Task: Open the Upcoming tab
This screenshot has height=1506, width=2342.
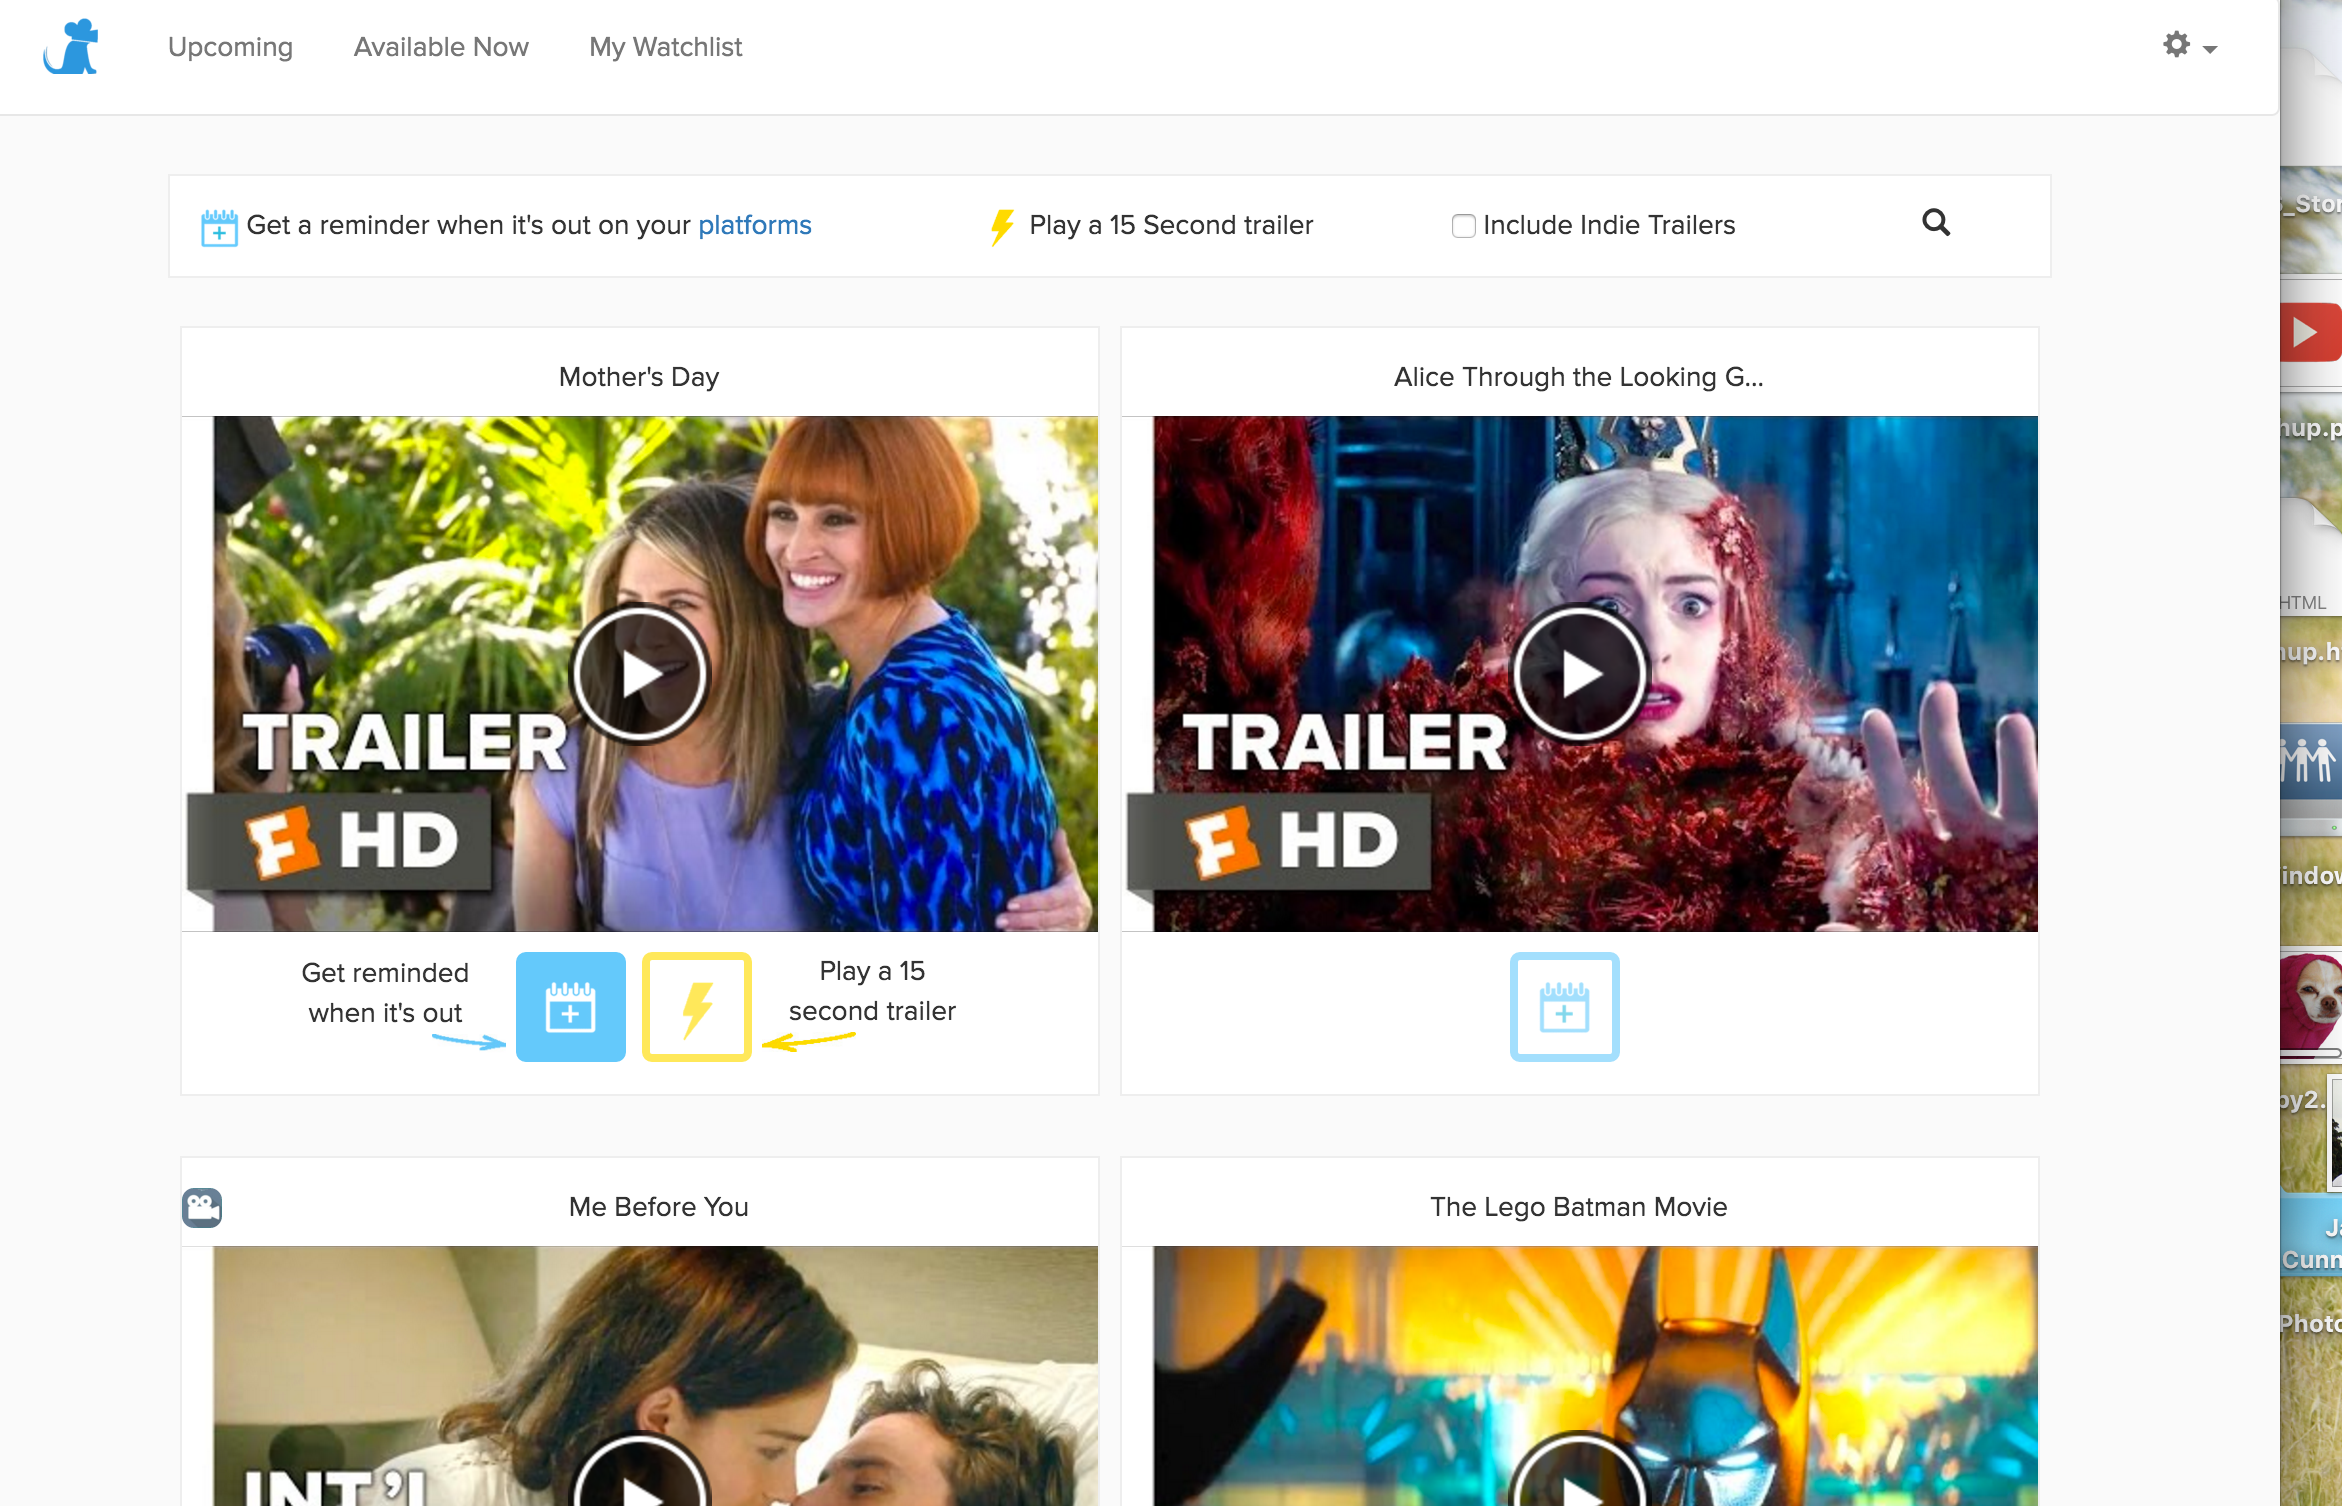Action: 230,47
